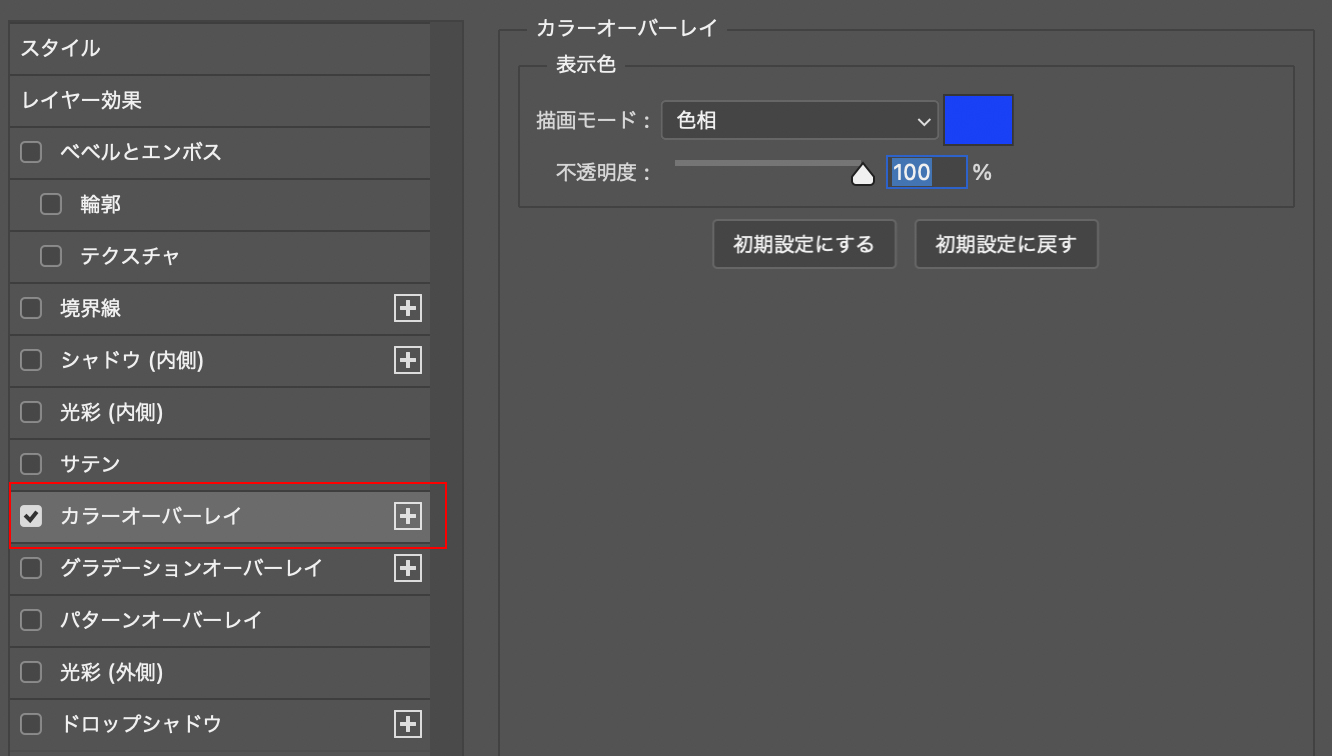This screenshot has height=756, width=1332.
Task: Click the plus icon next to ドロップシャドウ
Action: click(x=407, y=724)
